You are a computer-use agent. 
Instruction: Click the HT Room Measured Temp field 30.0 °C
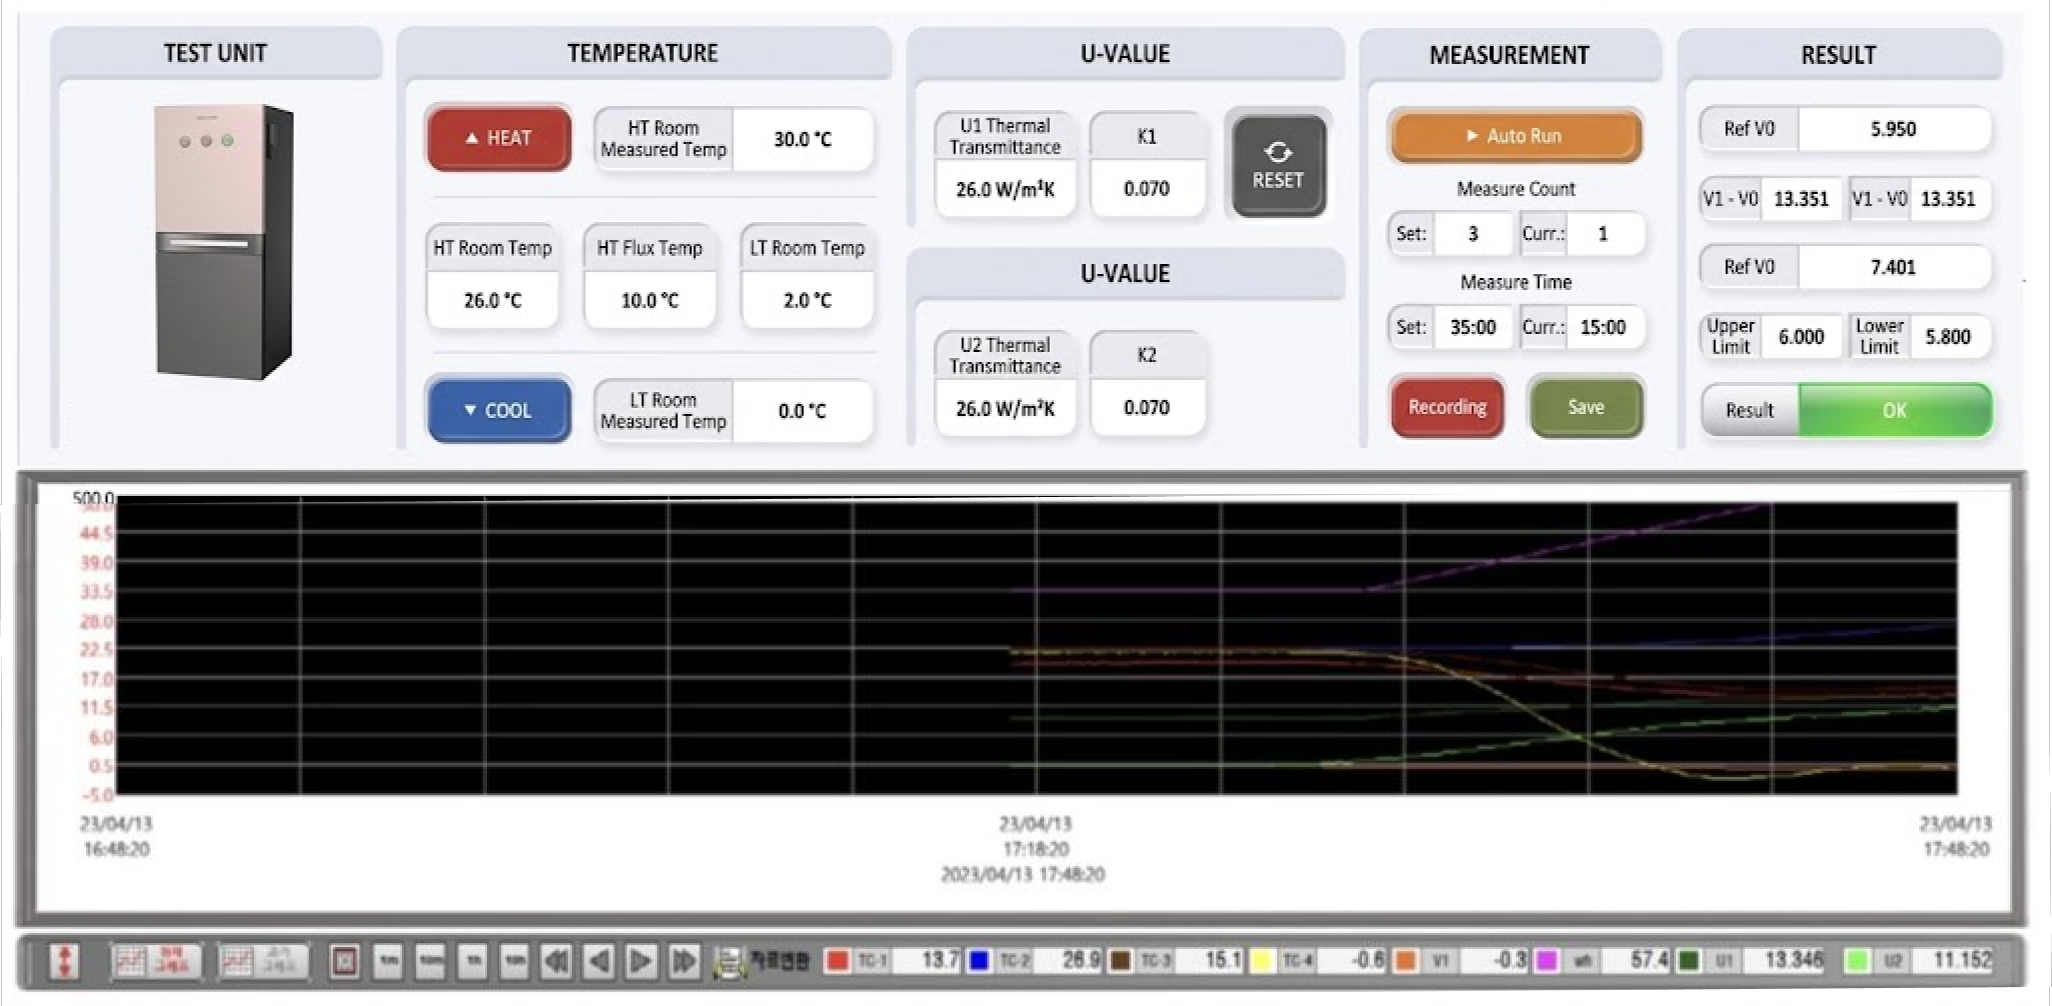pyautogui.click(x=802, y=139)
